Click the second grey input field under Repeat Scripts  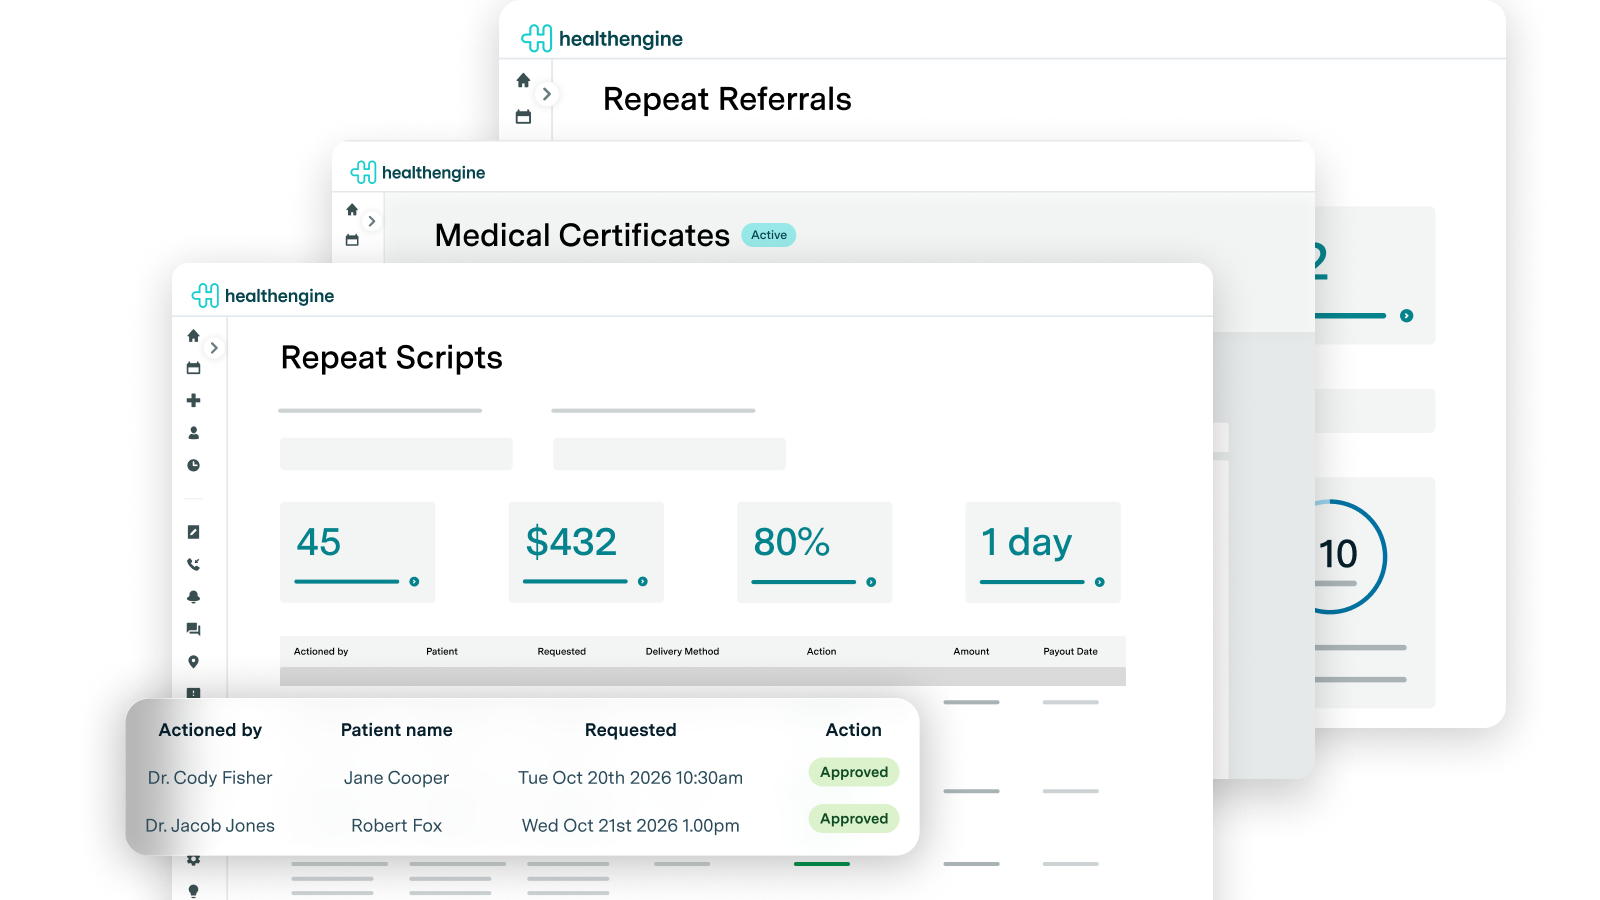click(669, 454)
